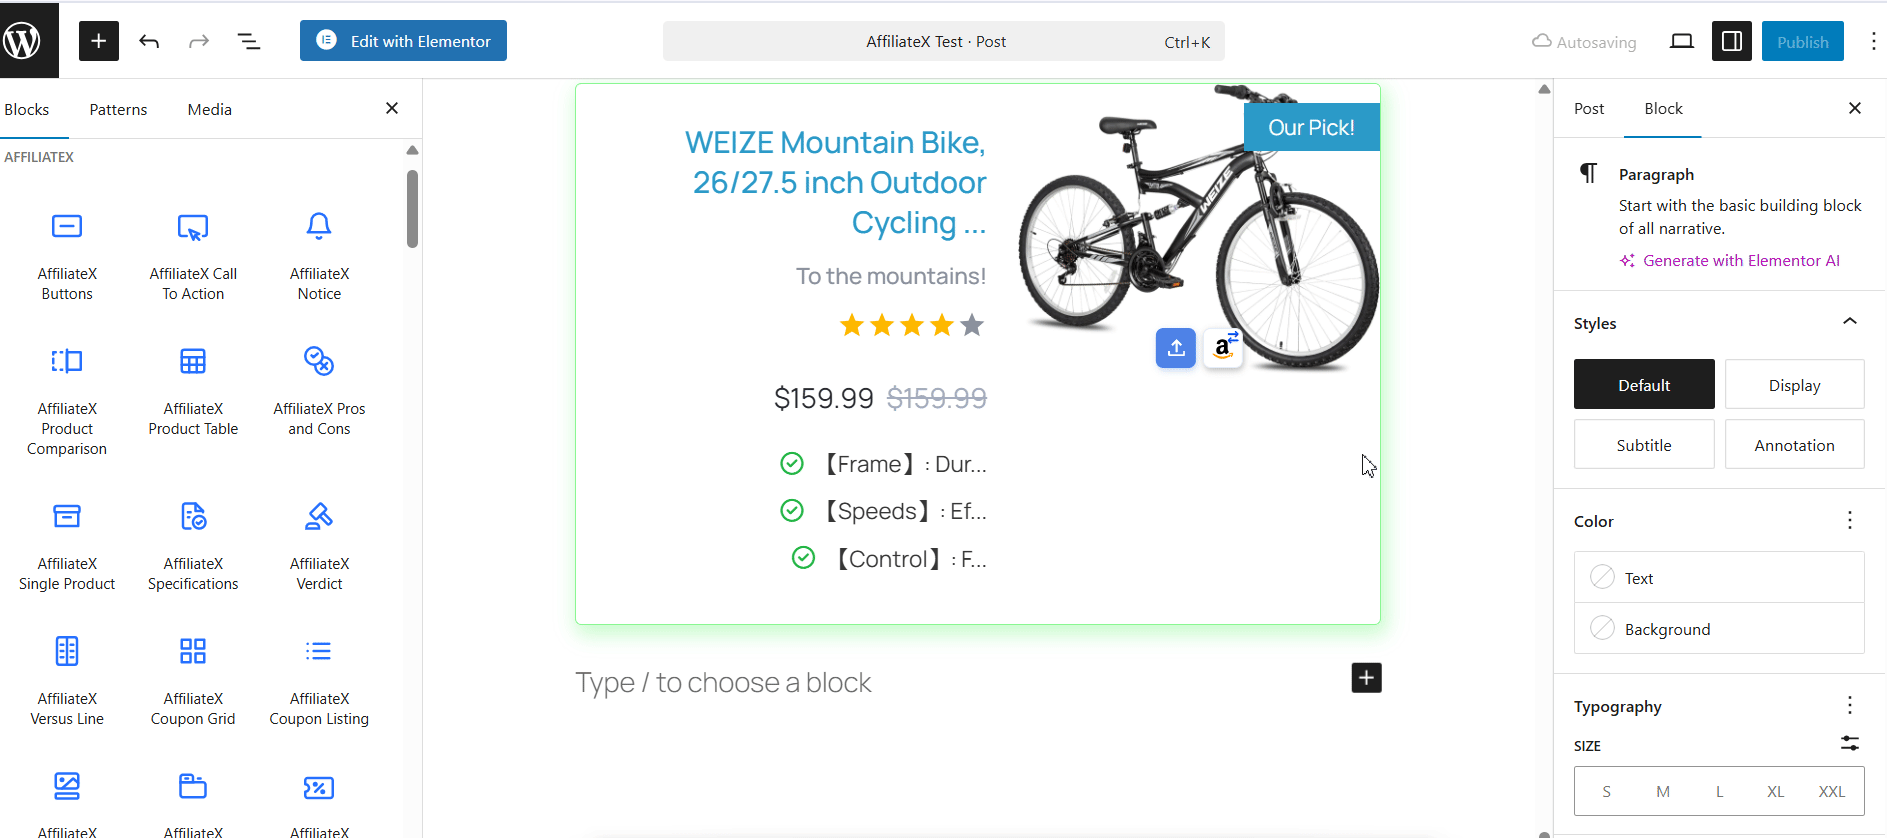Click Generate with Elementor AI
The width and height of the screenshot is (1887, 838).
click(1742, 260)
